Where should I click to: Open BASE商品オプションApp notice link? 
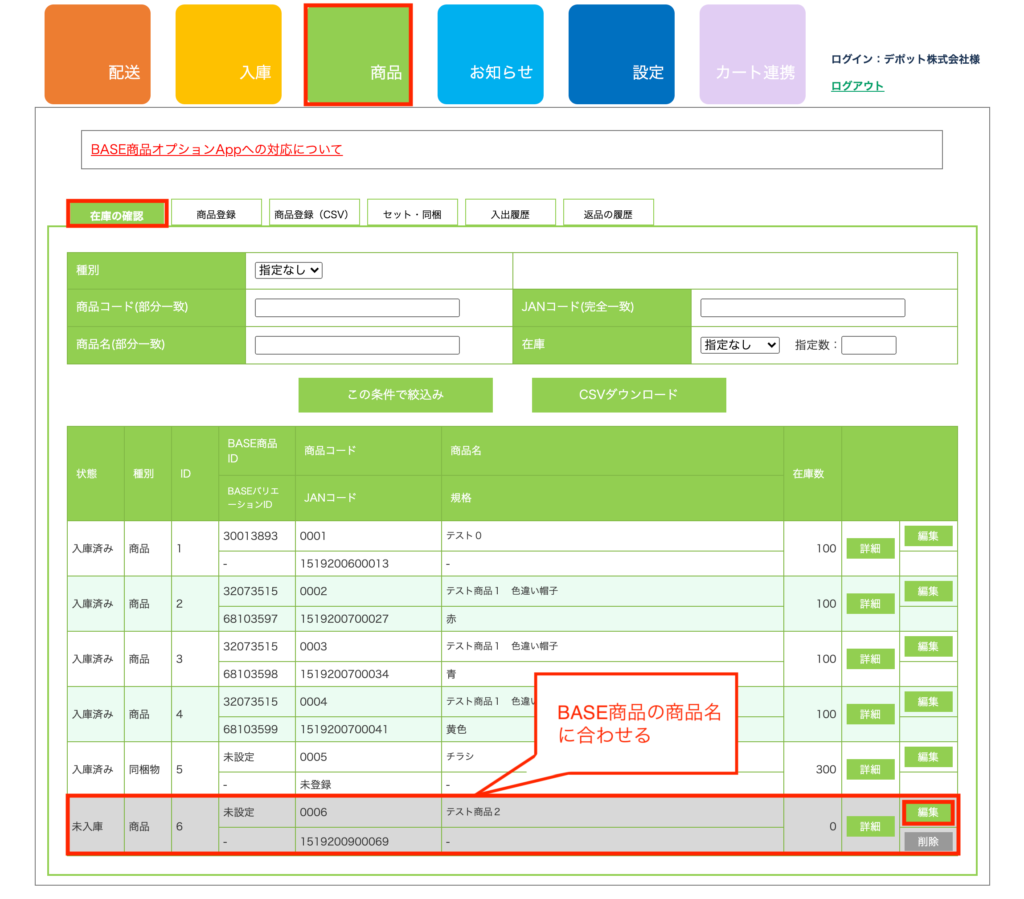[x=216, y=150]
